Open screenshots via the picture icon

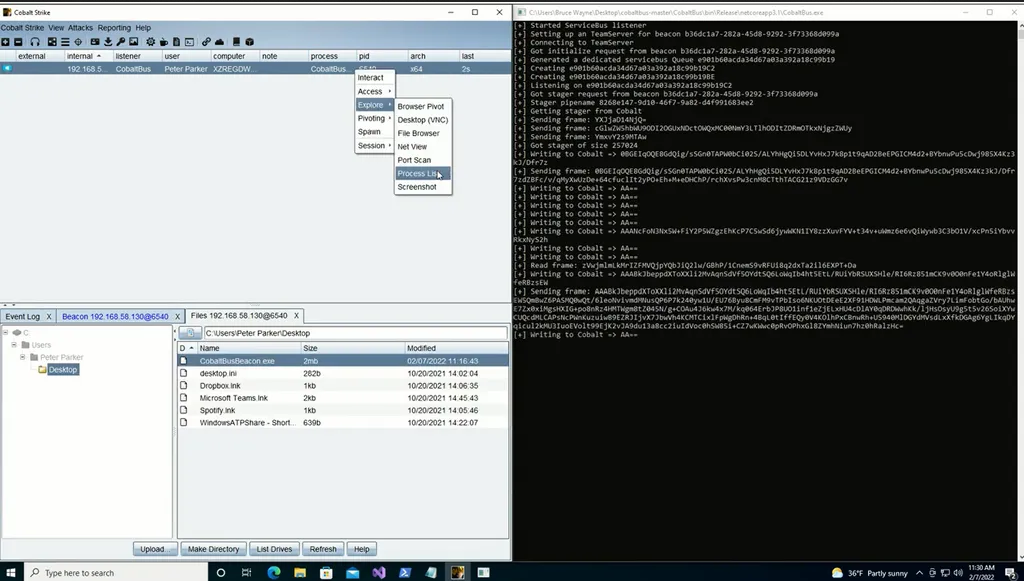pyautogui.click(x=134, y=42)
